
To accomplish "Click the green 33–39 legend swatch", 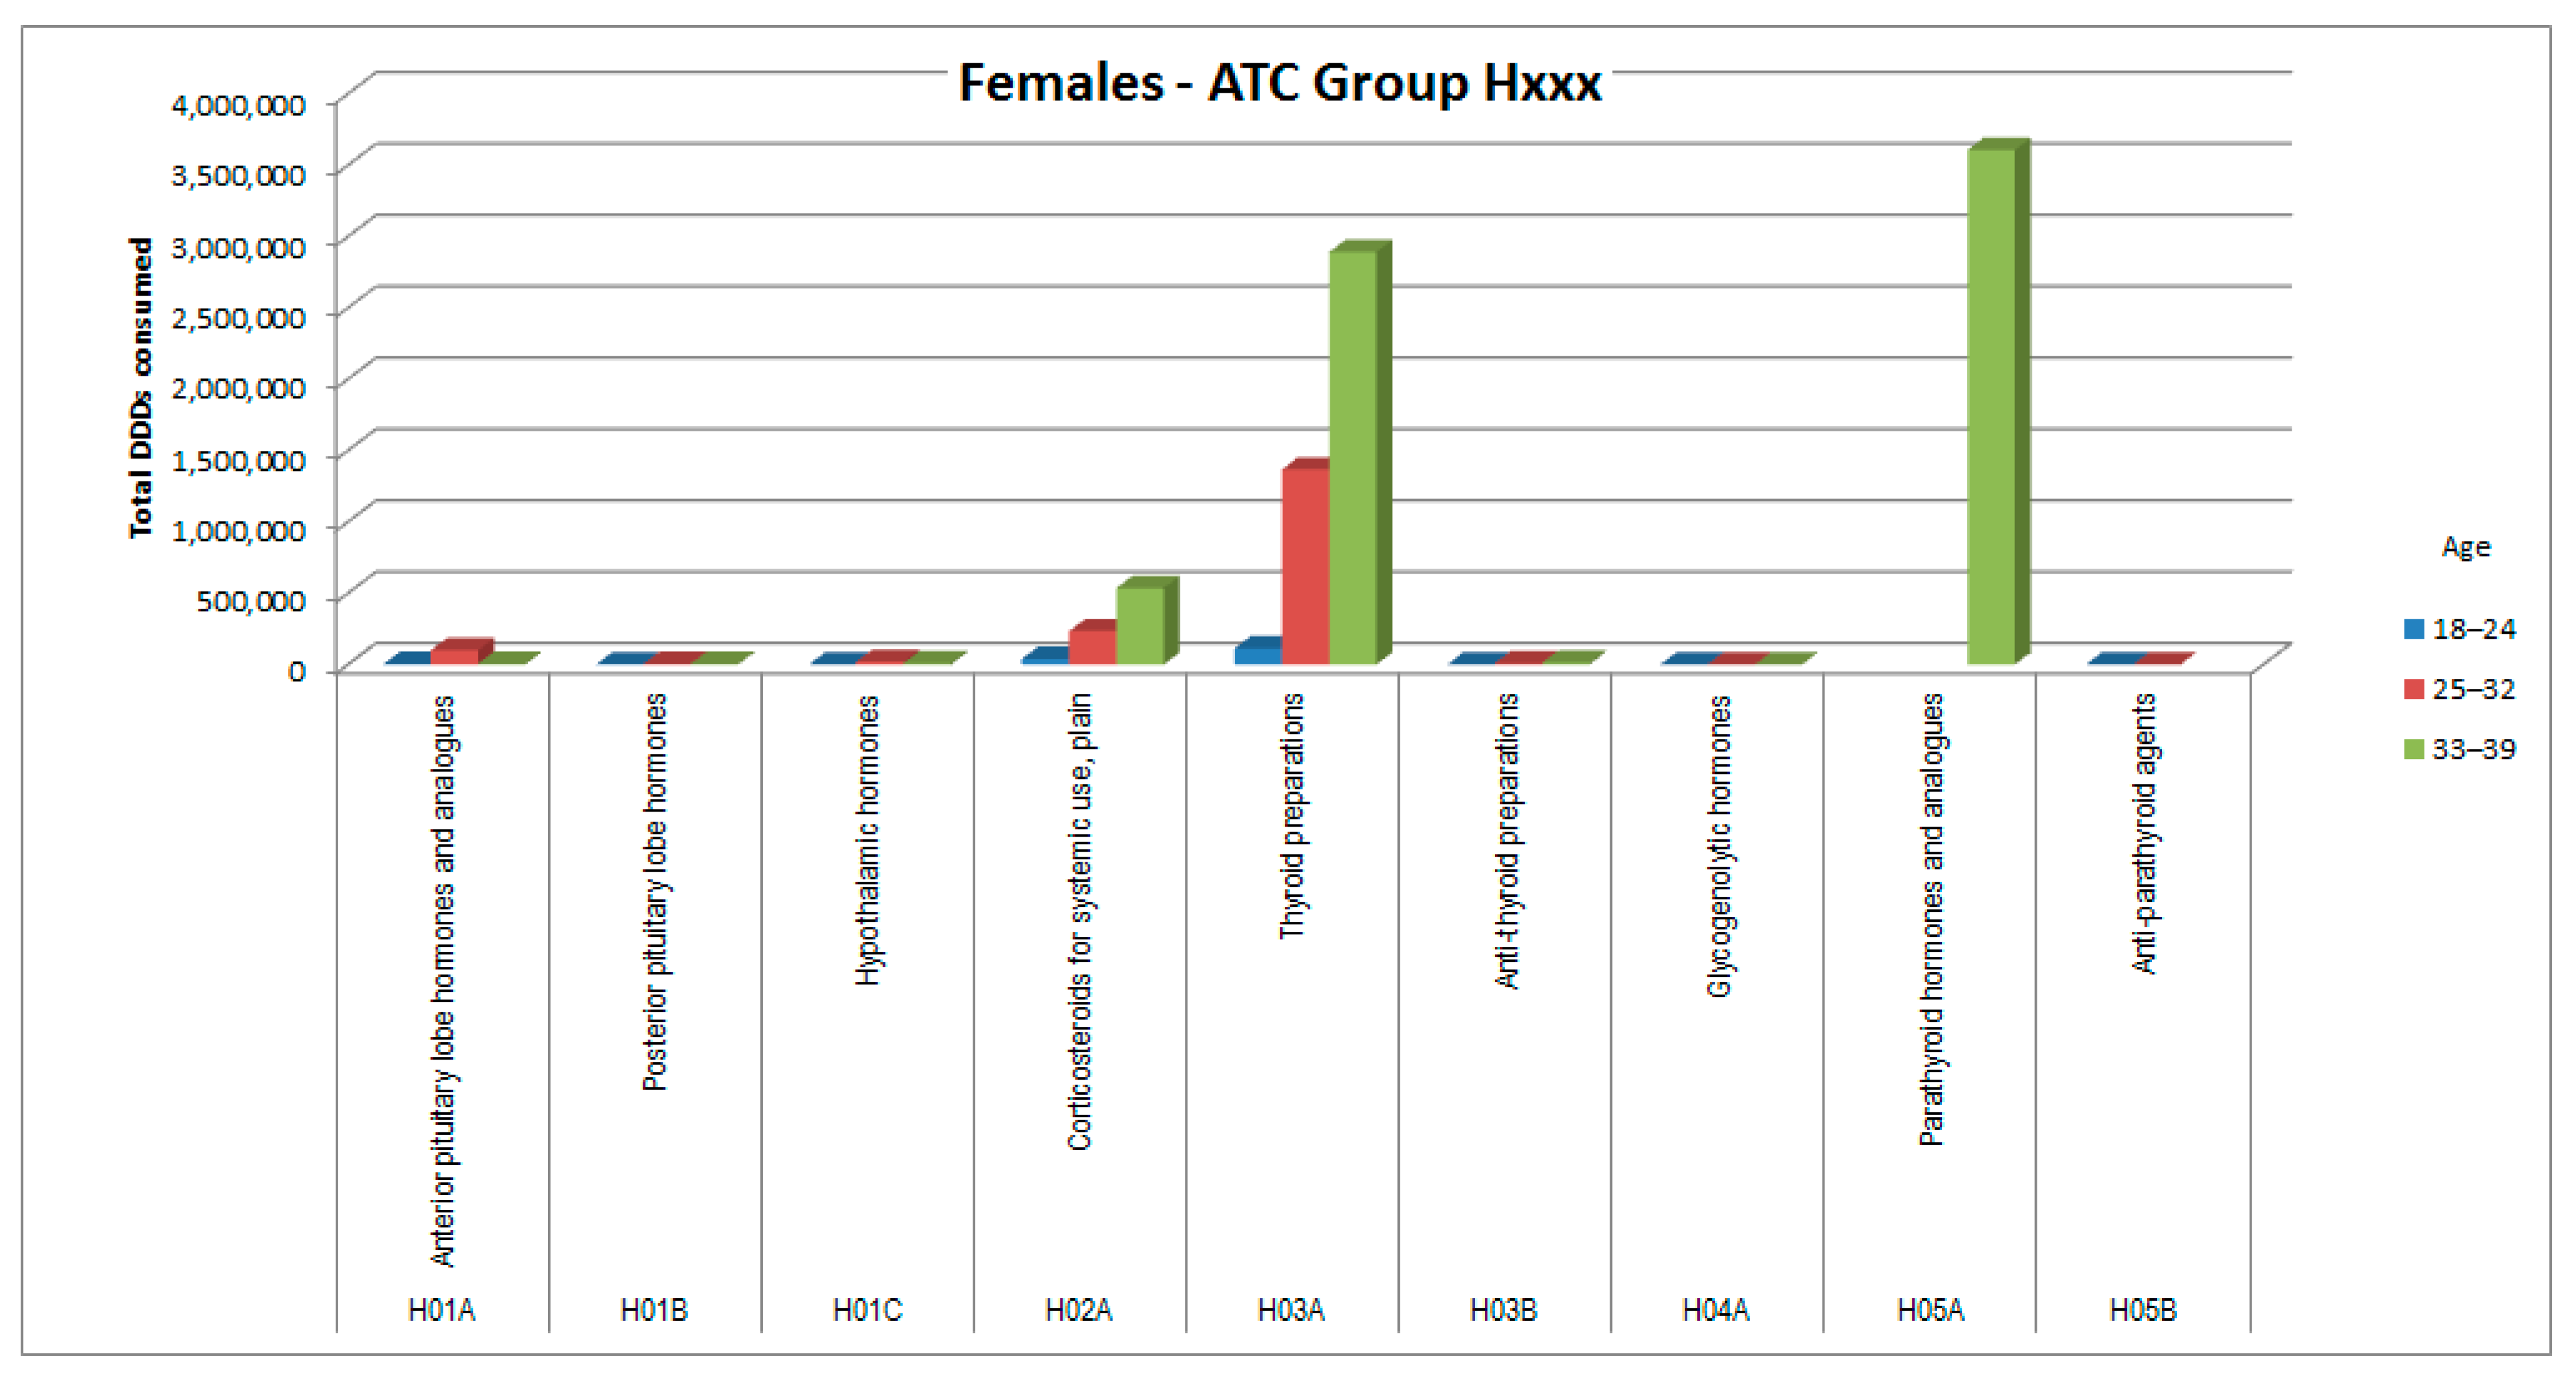I will point(2414,749).
